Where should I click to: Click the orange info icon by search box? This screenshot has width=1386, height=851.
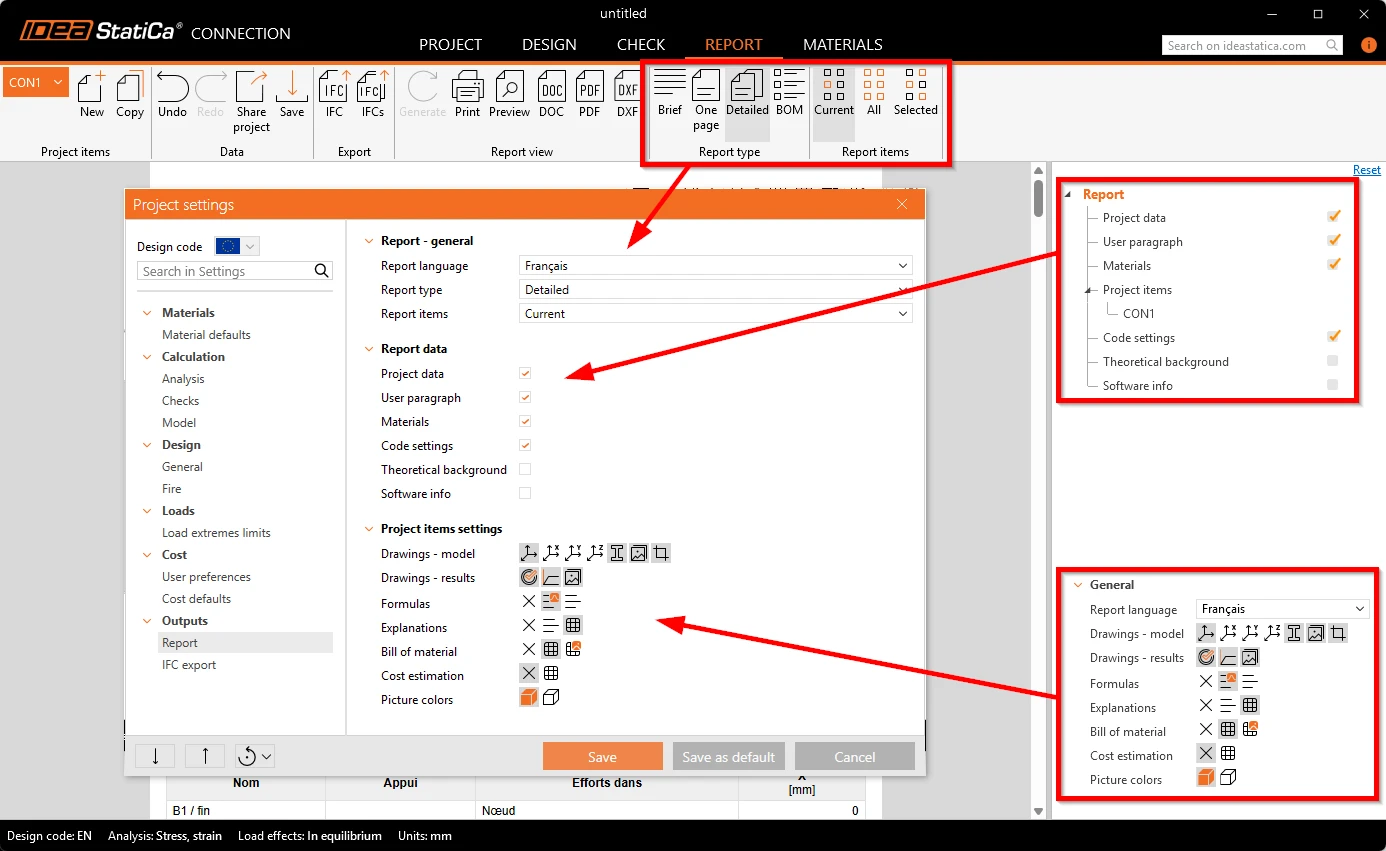coord(1368,45)
